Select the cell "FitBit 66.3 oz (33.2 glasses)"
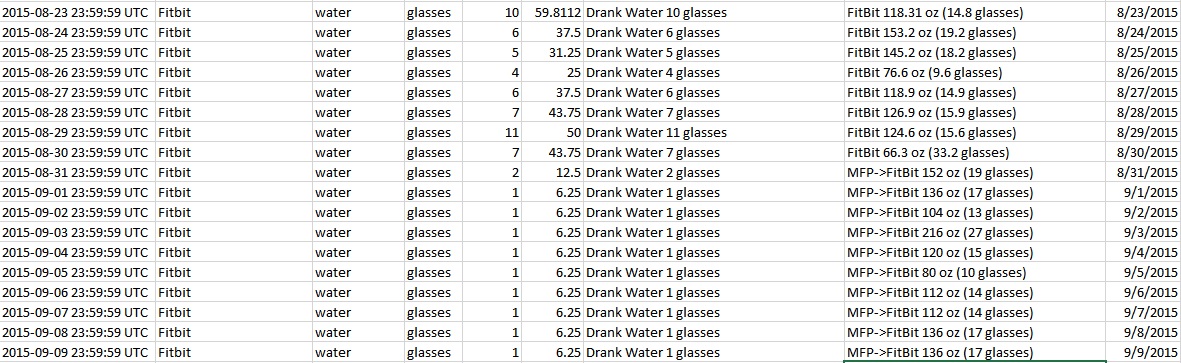The height and width of the screenshot is (363, 1181). [975, 152]
